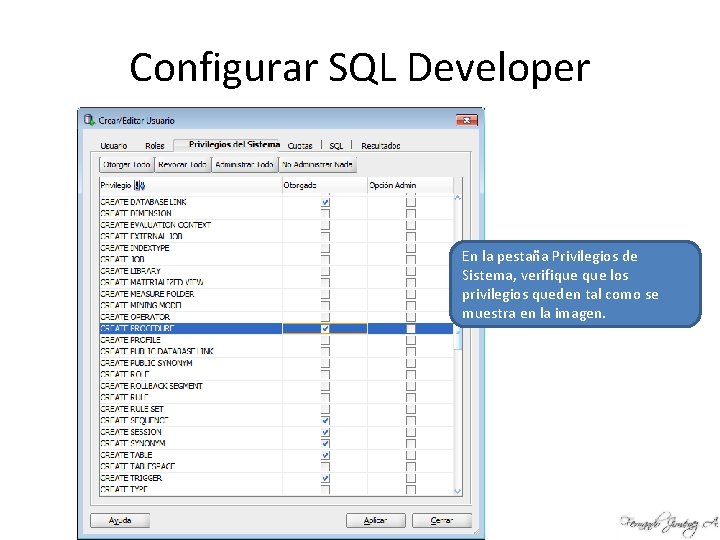
Task: Click the privileges list scroll up arrow
Action: coord(457,198)
